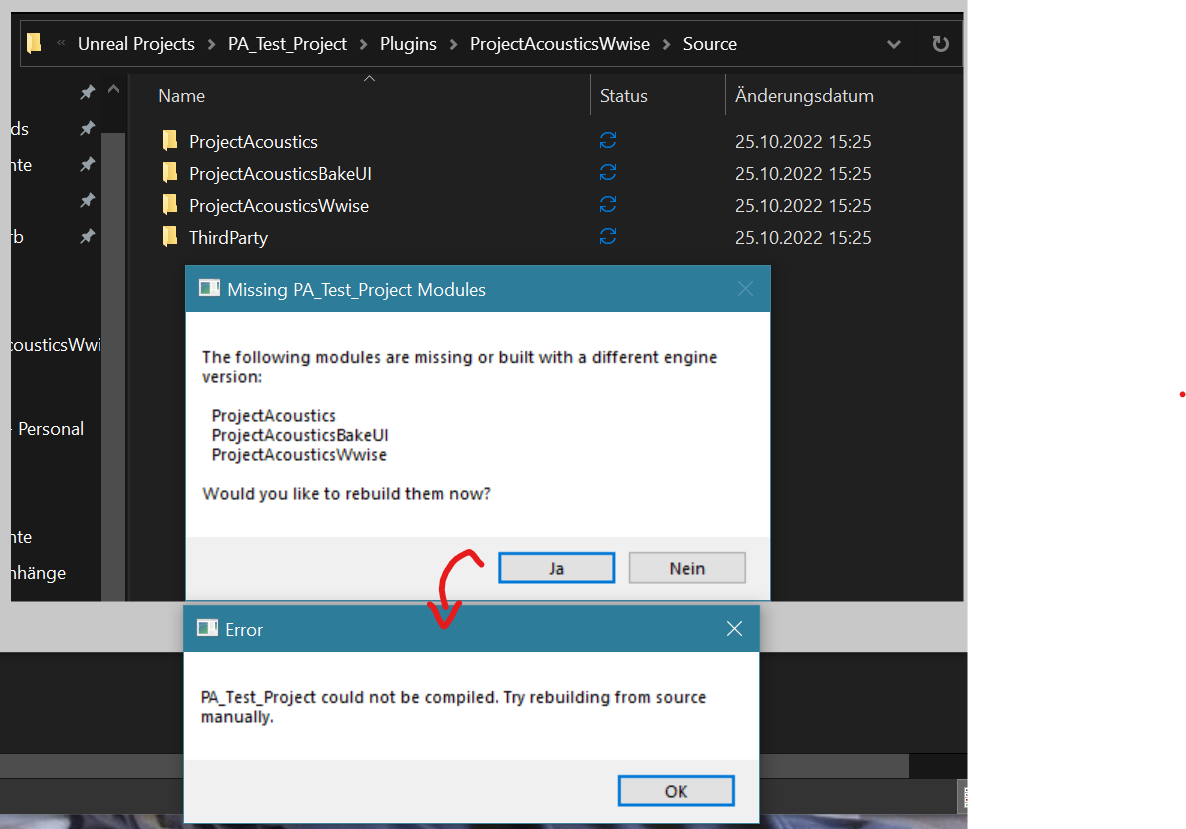Close the Error dialog window
1186x829 pixels.
click(734, 629)
